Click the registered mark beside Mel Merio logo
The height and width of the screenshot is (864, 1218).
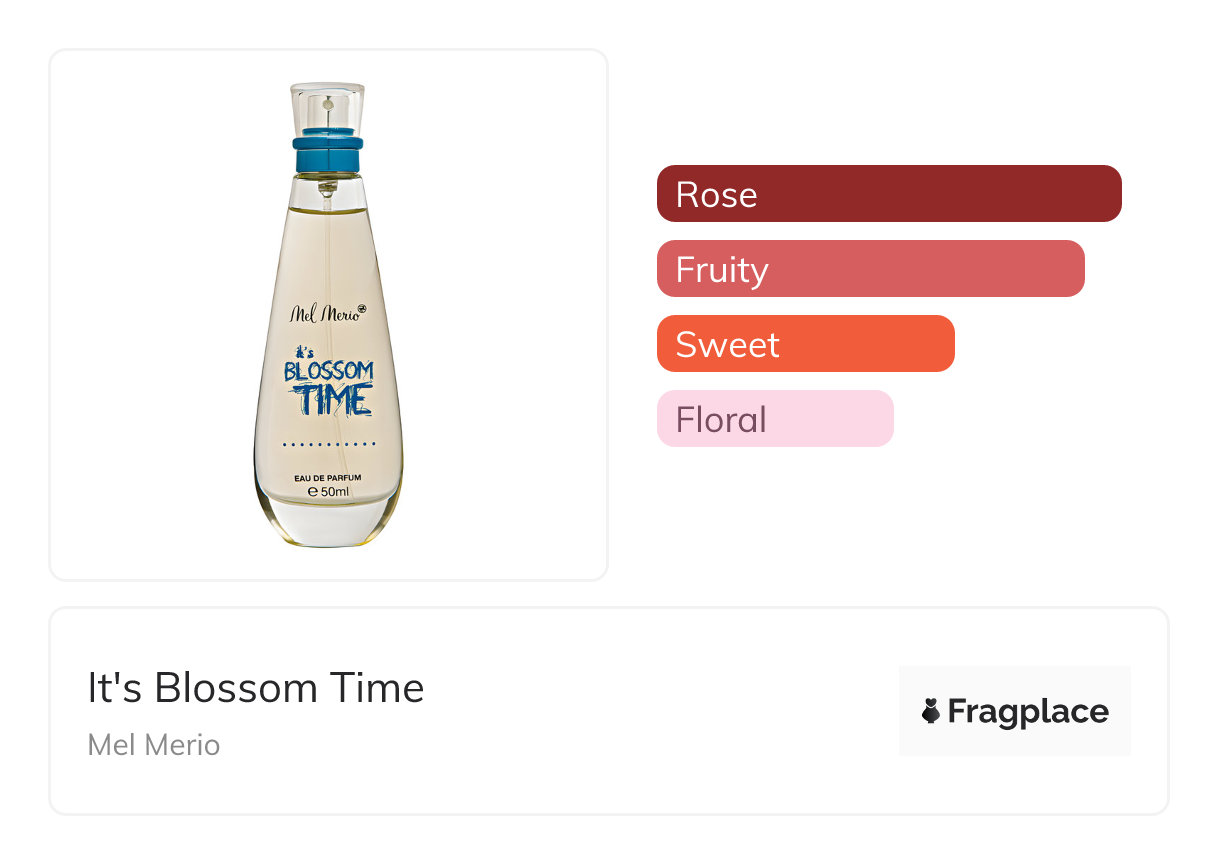point(361,309)
